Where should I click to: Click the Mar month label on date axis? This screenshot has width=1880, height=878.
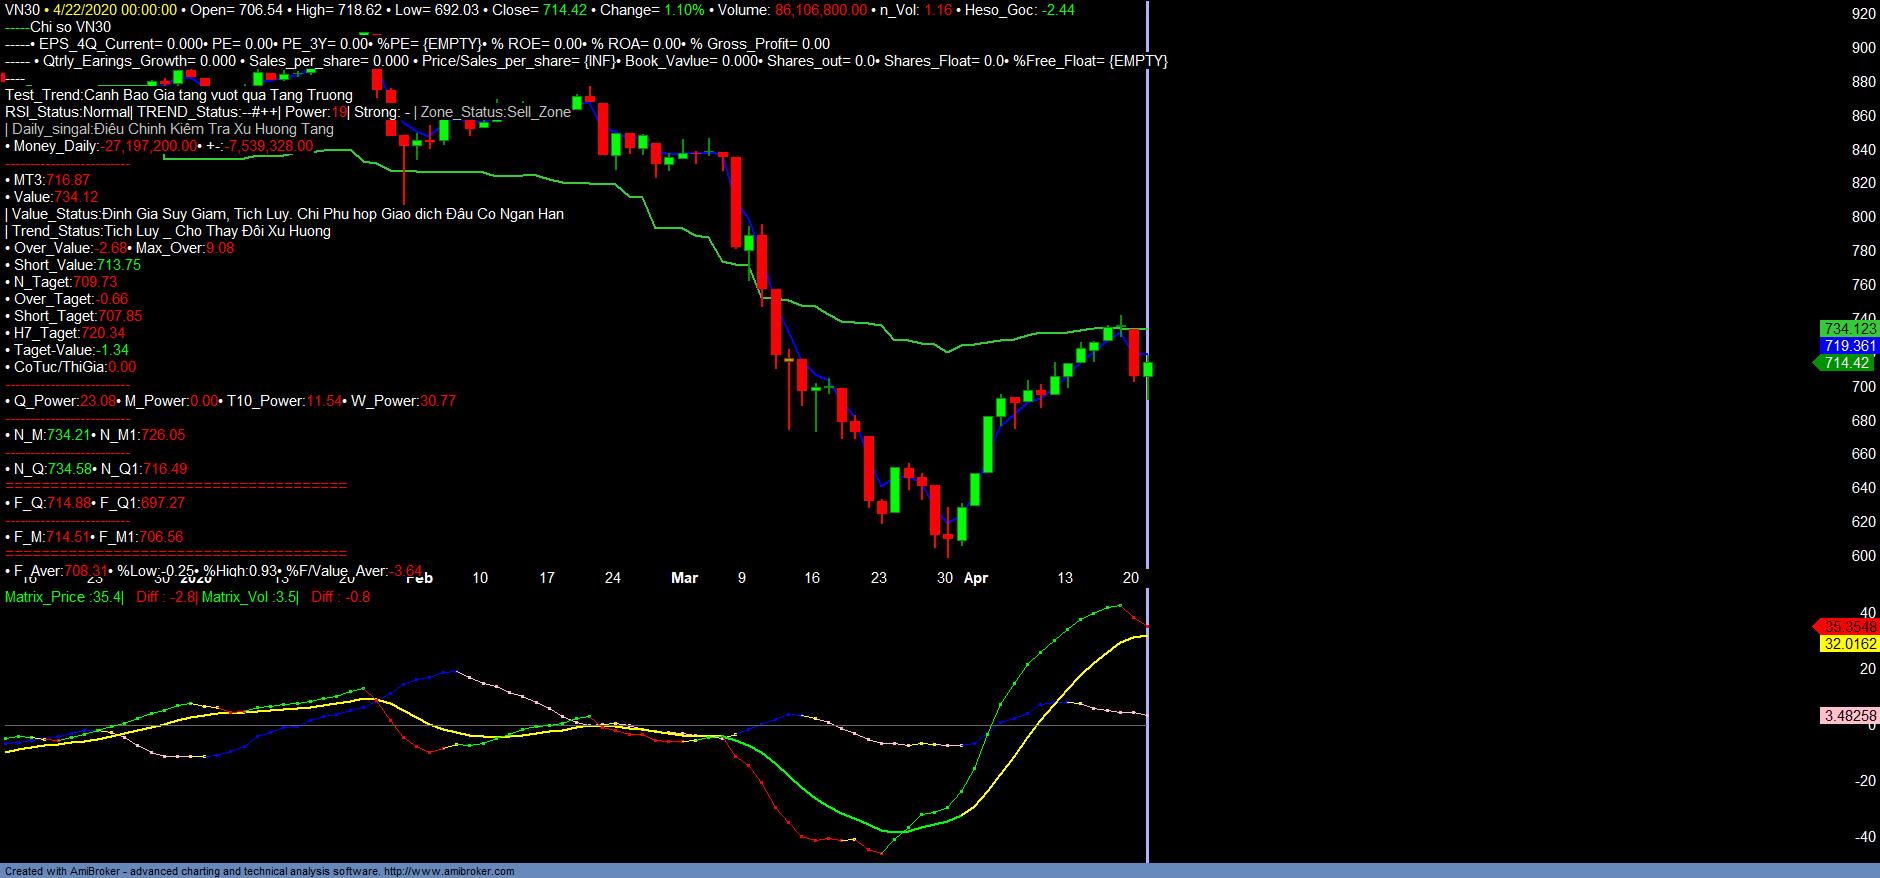click(684, 578)
